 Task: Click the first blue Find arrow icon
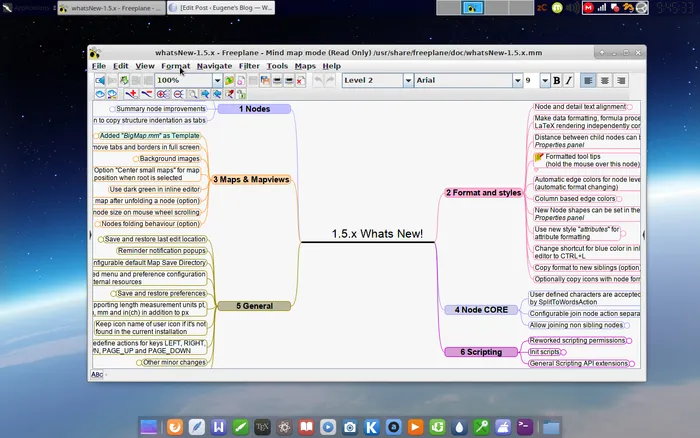tap(205, 94)
